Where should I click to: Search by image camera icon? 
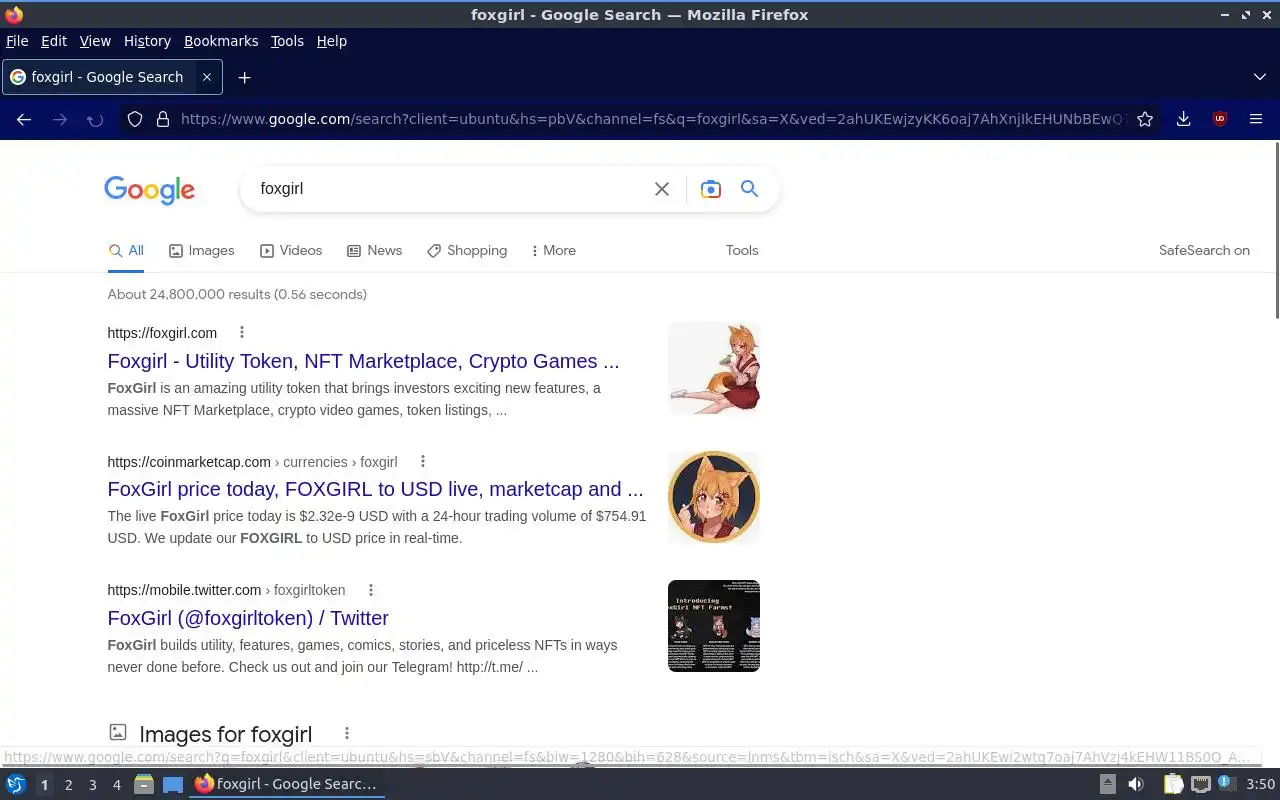710,189
